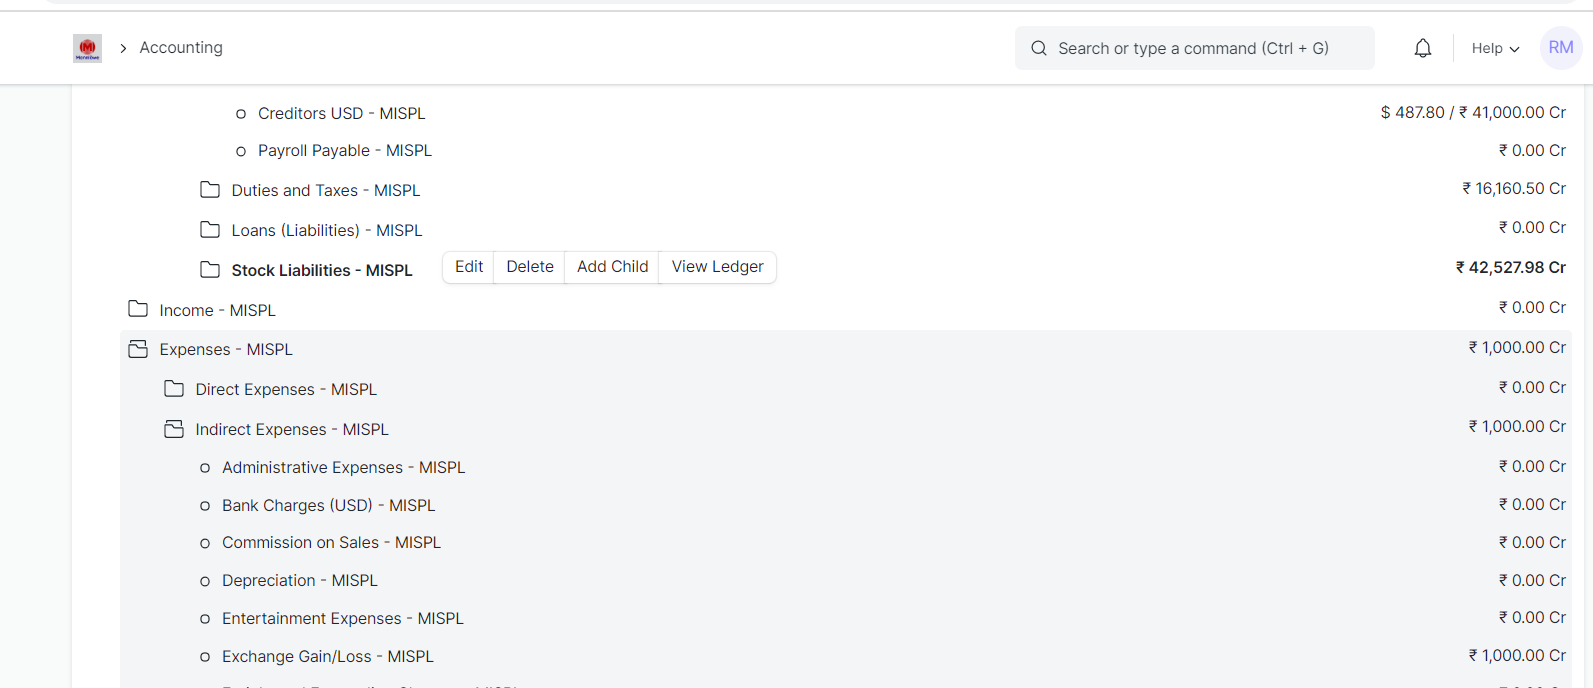Collapse the Indirect Expenses folder icon
1593x688 pixels.
174,429
